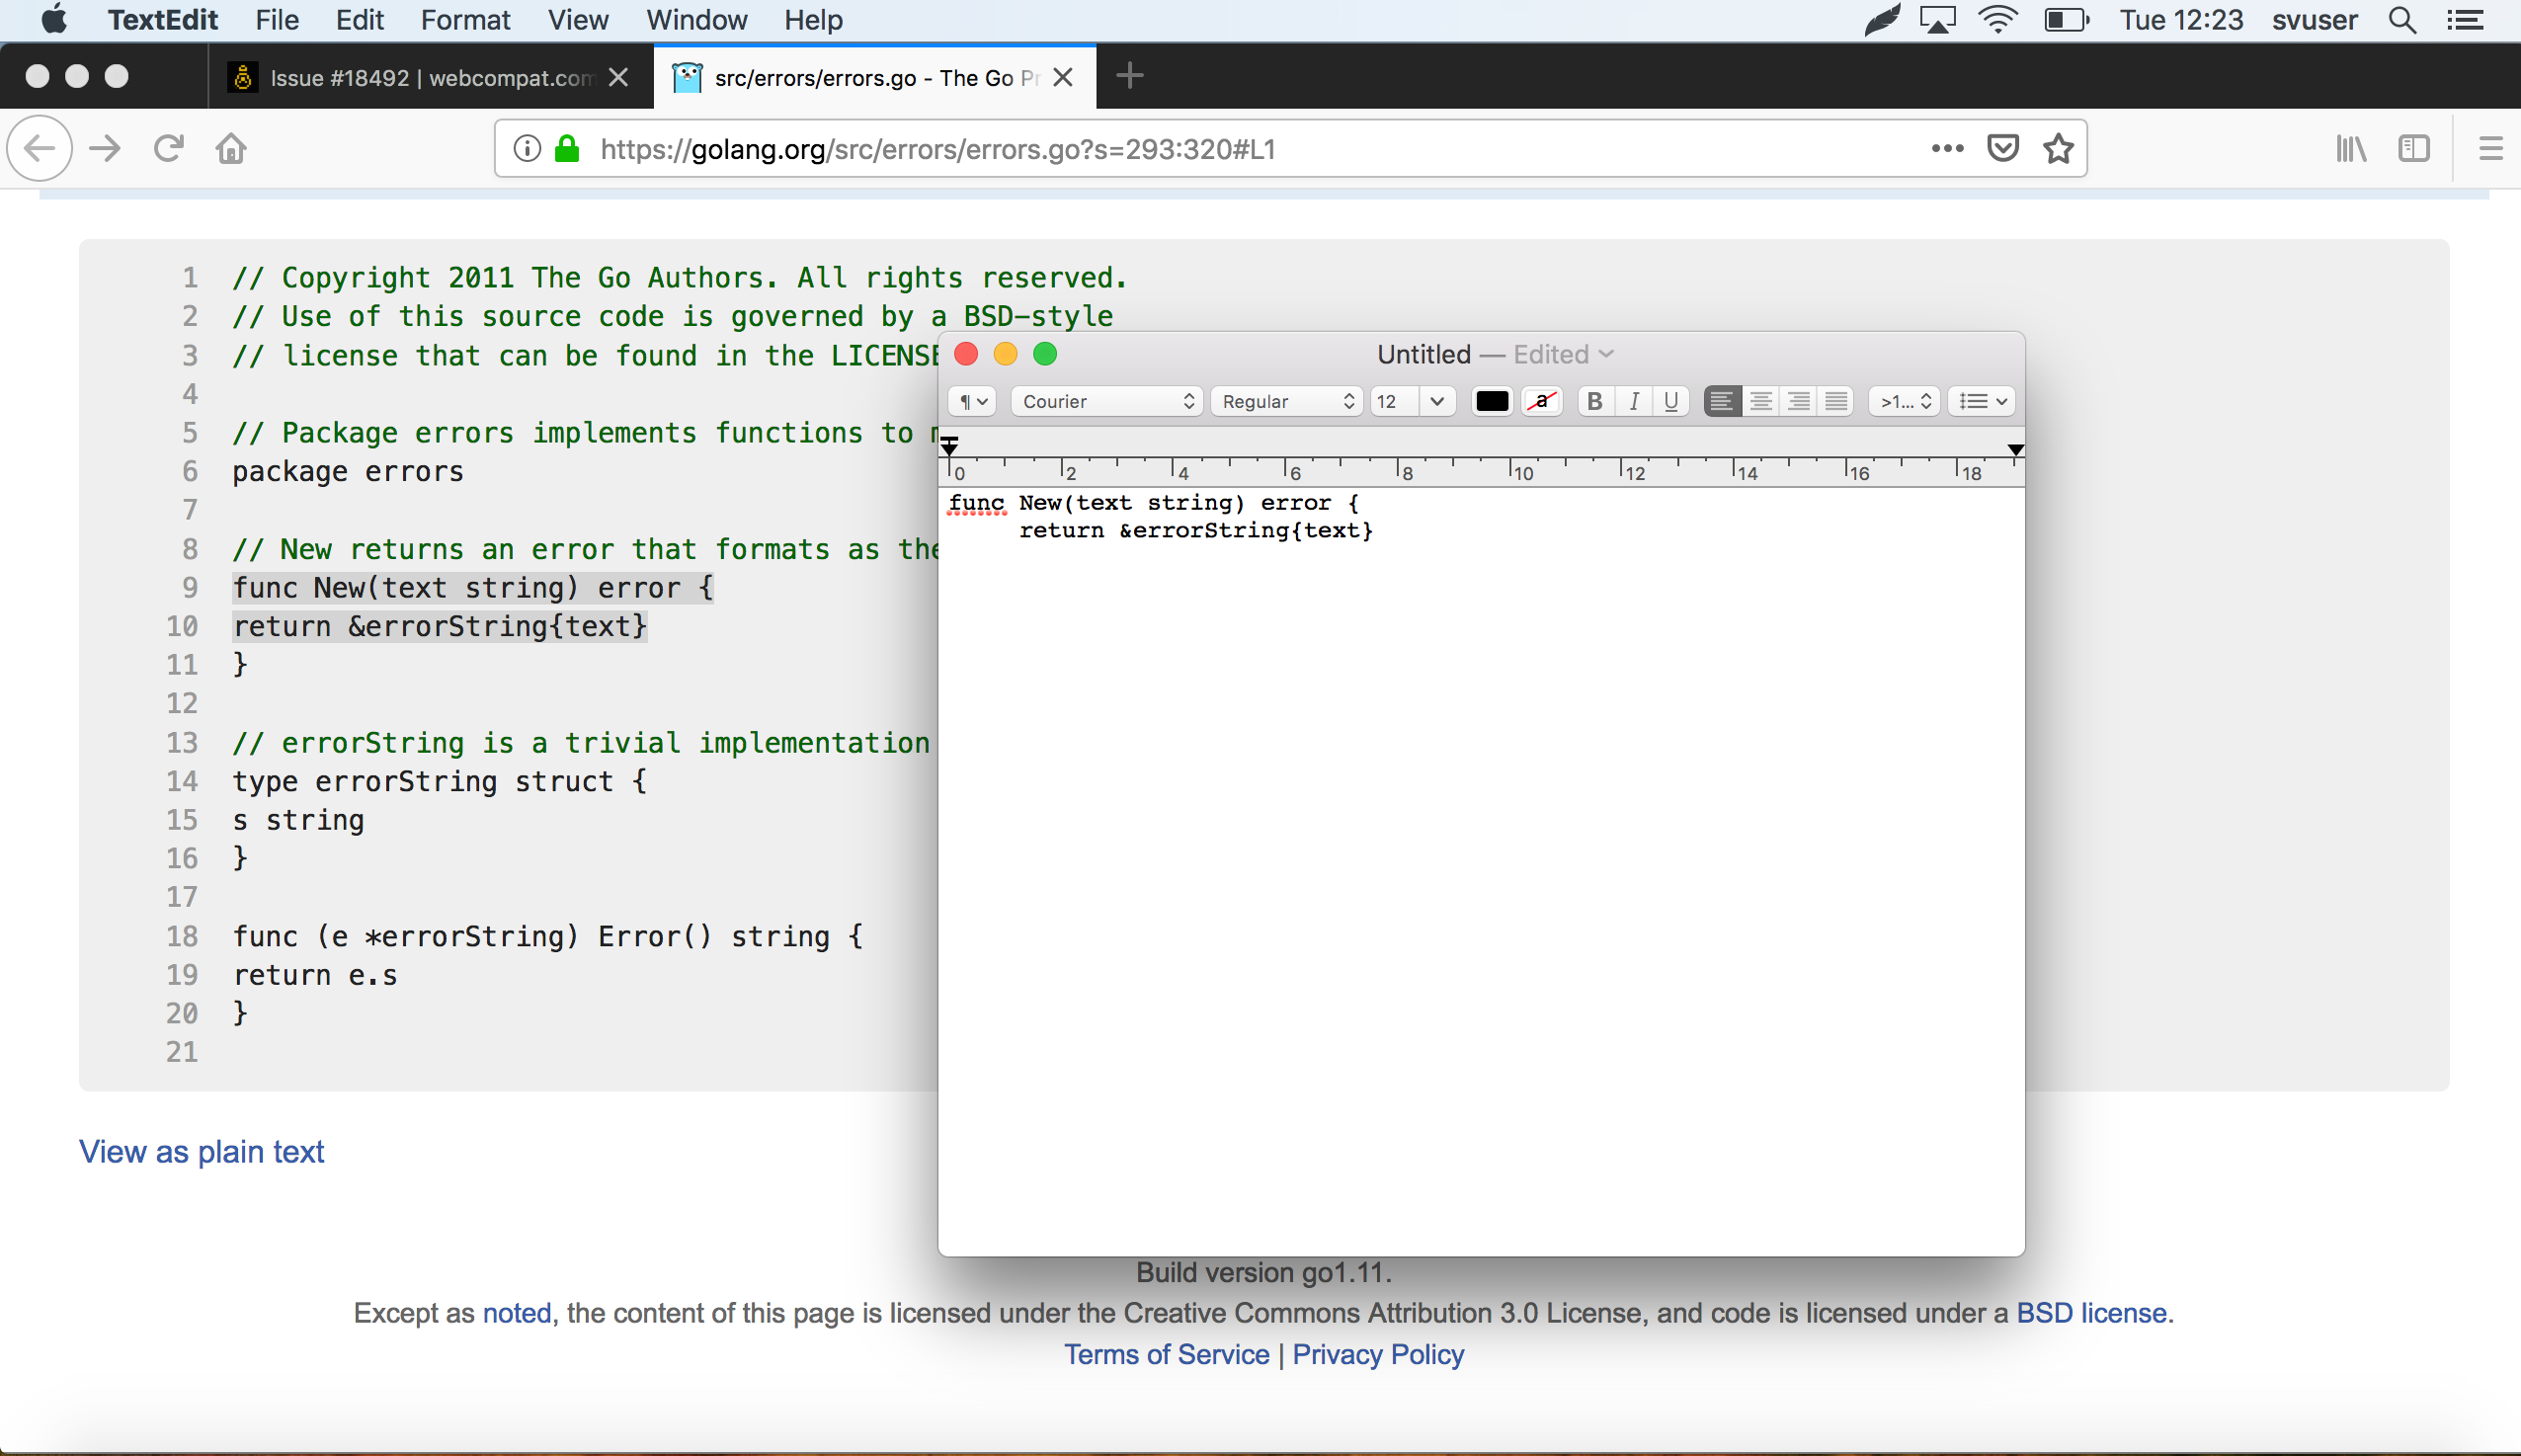Open the View as plain text link
Viewport: 2521px width, 1456px height.
(200, 1152)
